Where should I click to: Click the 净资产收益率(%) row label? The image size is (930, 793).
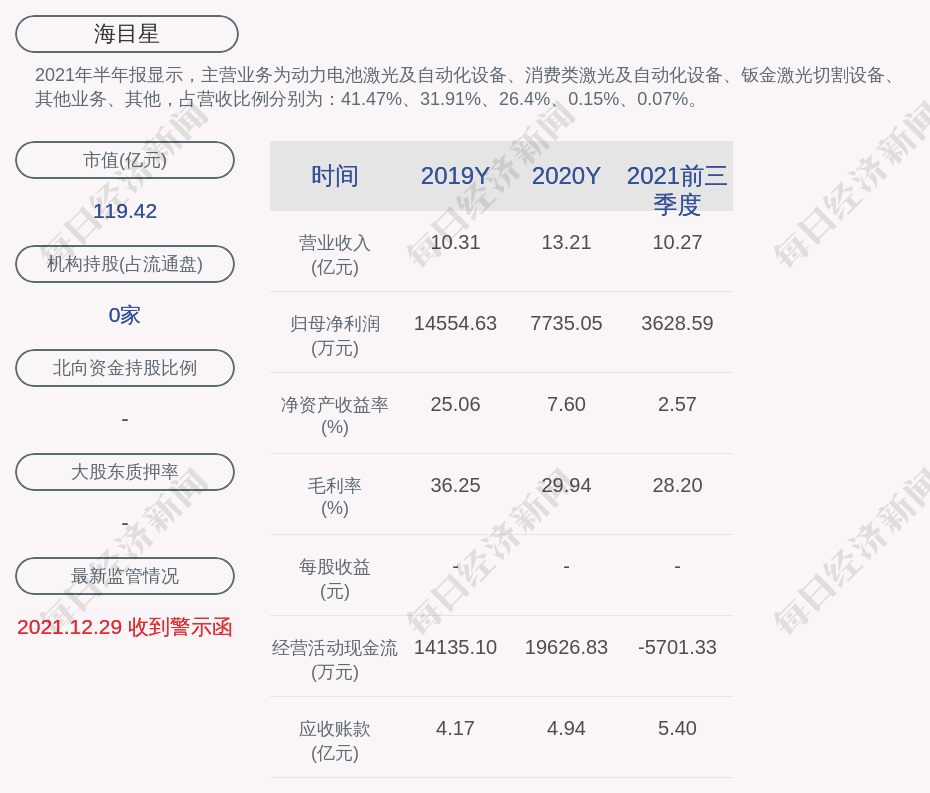click(335, 416)
